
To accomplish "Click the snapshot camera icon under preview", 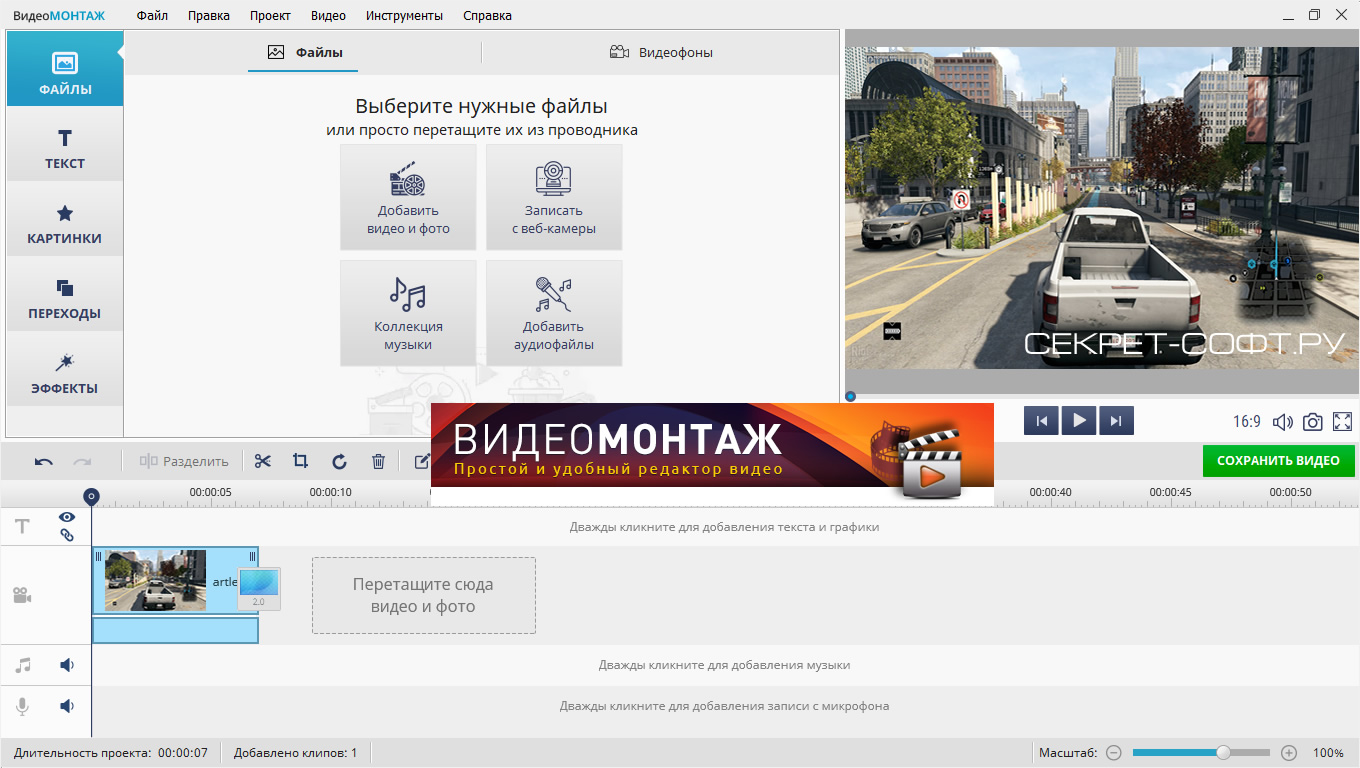I will (x=1313, y=422).
